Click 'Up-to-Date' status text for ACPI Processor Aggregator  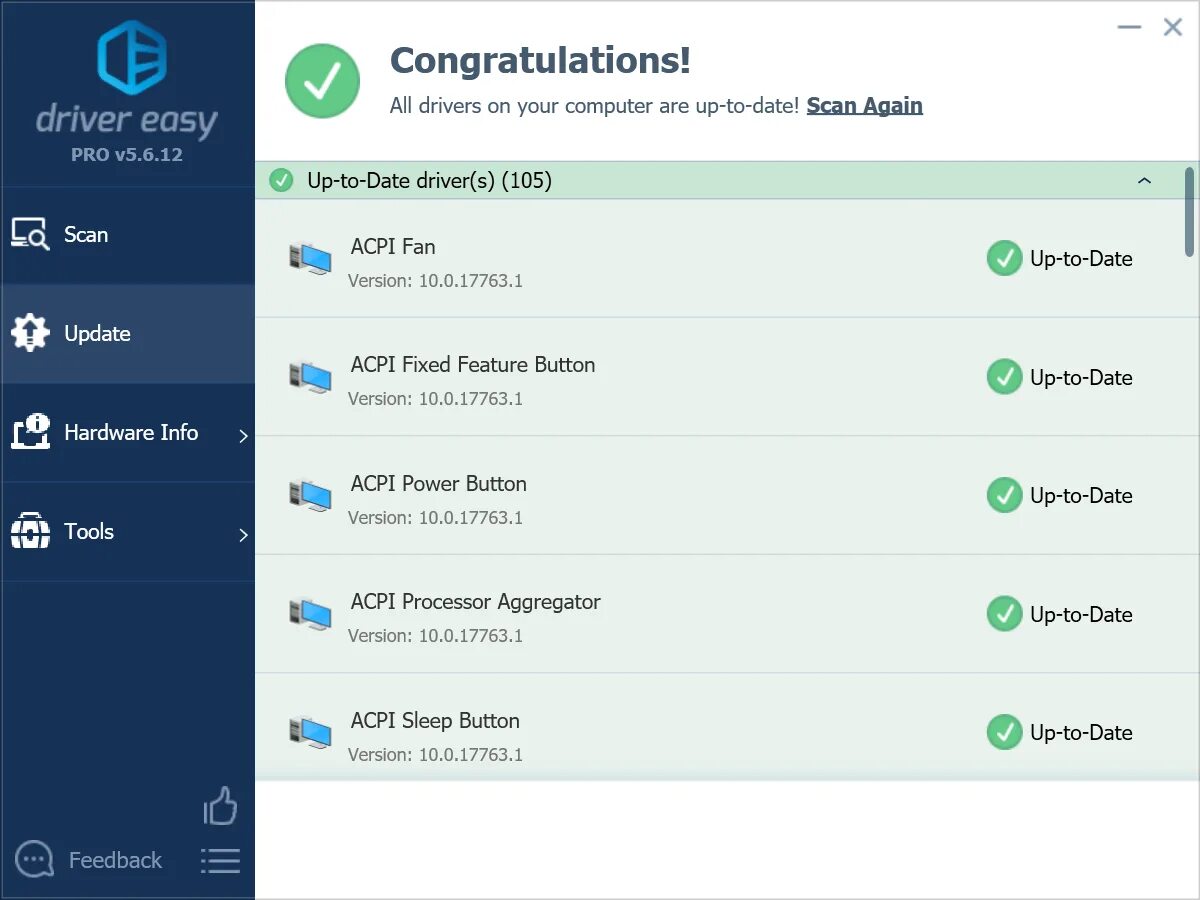1081,614
